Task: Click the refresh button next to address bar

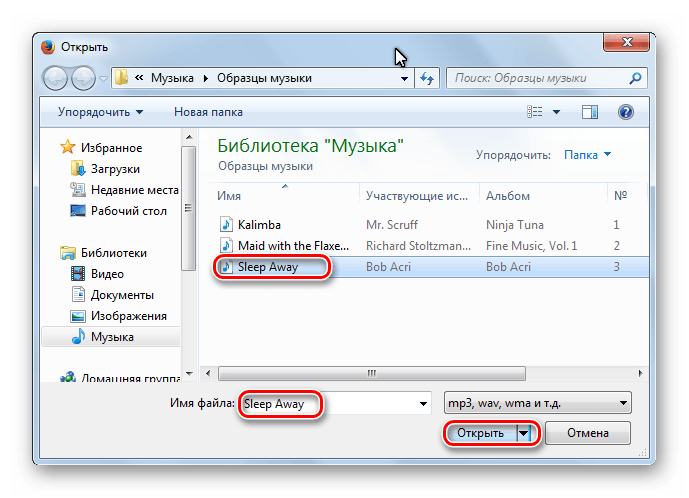Action: pos(427,79)
